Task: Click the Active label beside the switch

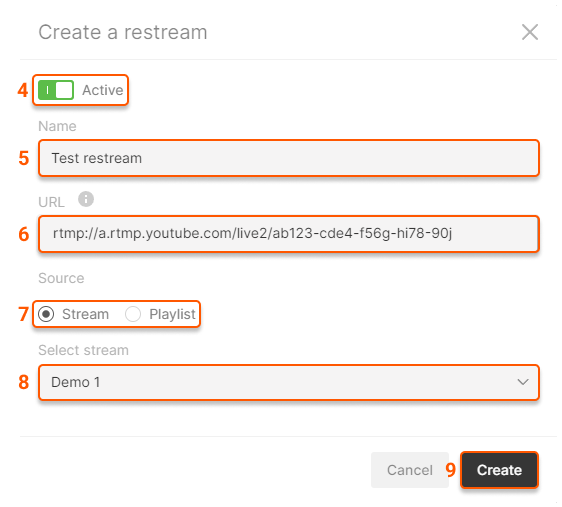Action: coord(103,90)
